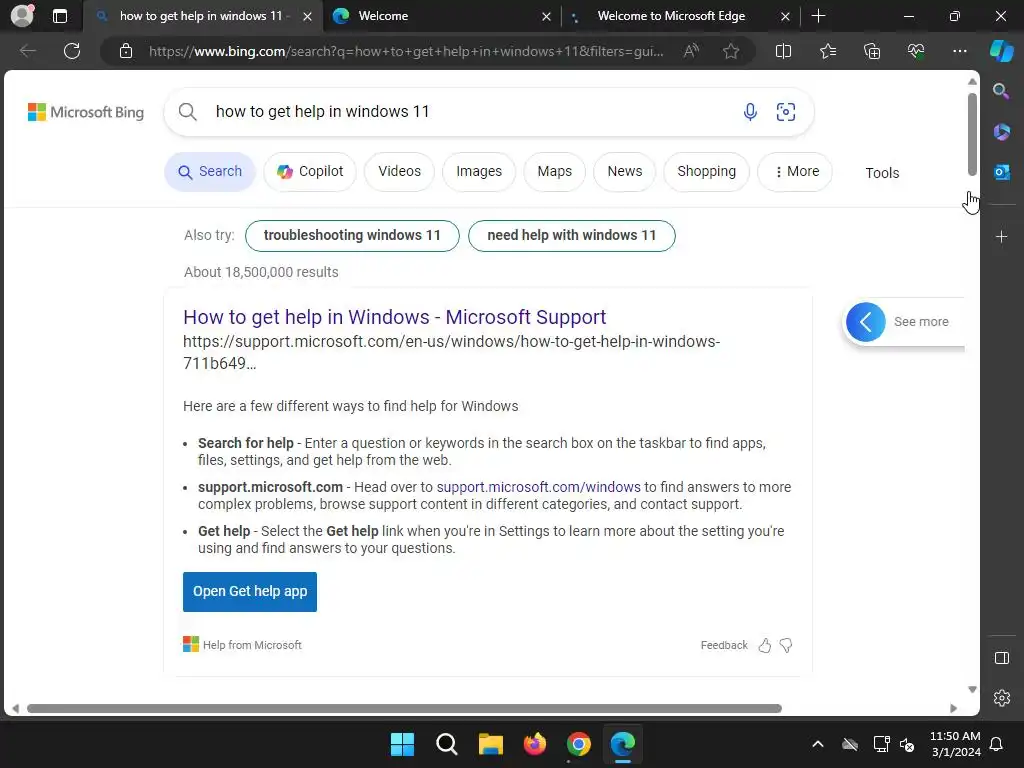Screen dimensions: 1024x768
Task: Activate Read aloud icon in address bar
Action: pyautogui.click(x=691, y=51)
